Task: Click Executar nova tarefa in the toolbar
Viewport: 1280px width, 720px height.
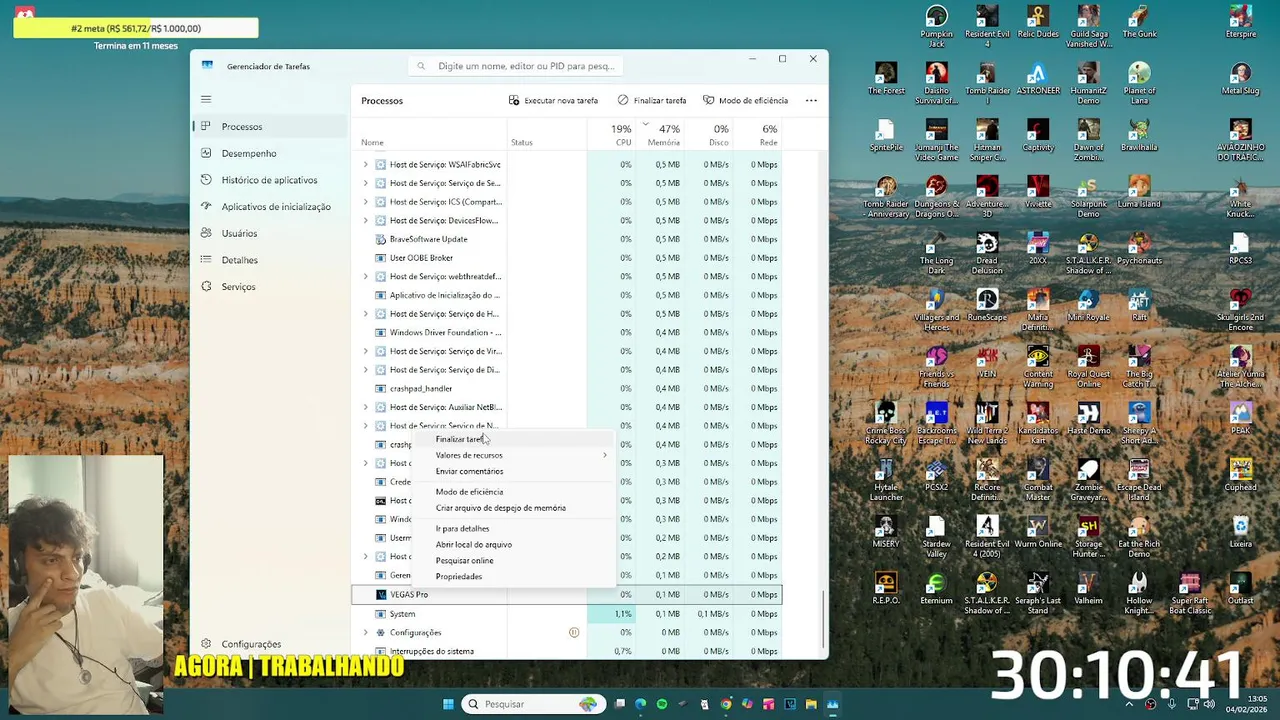Action: [553, 100]
